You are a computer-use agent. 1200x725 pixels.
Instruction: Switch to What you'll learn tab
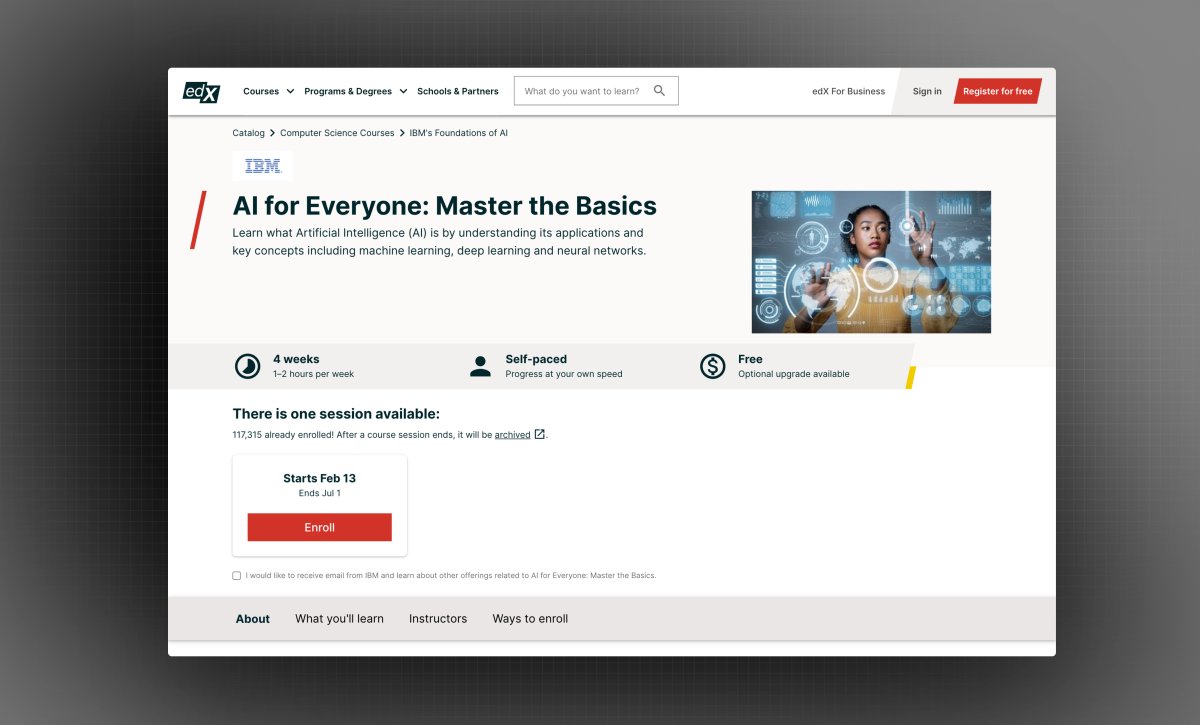[339, 619]
